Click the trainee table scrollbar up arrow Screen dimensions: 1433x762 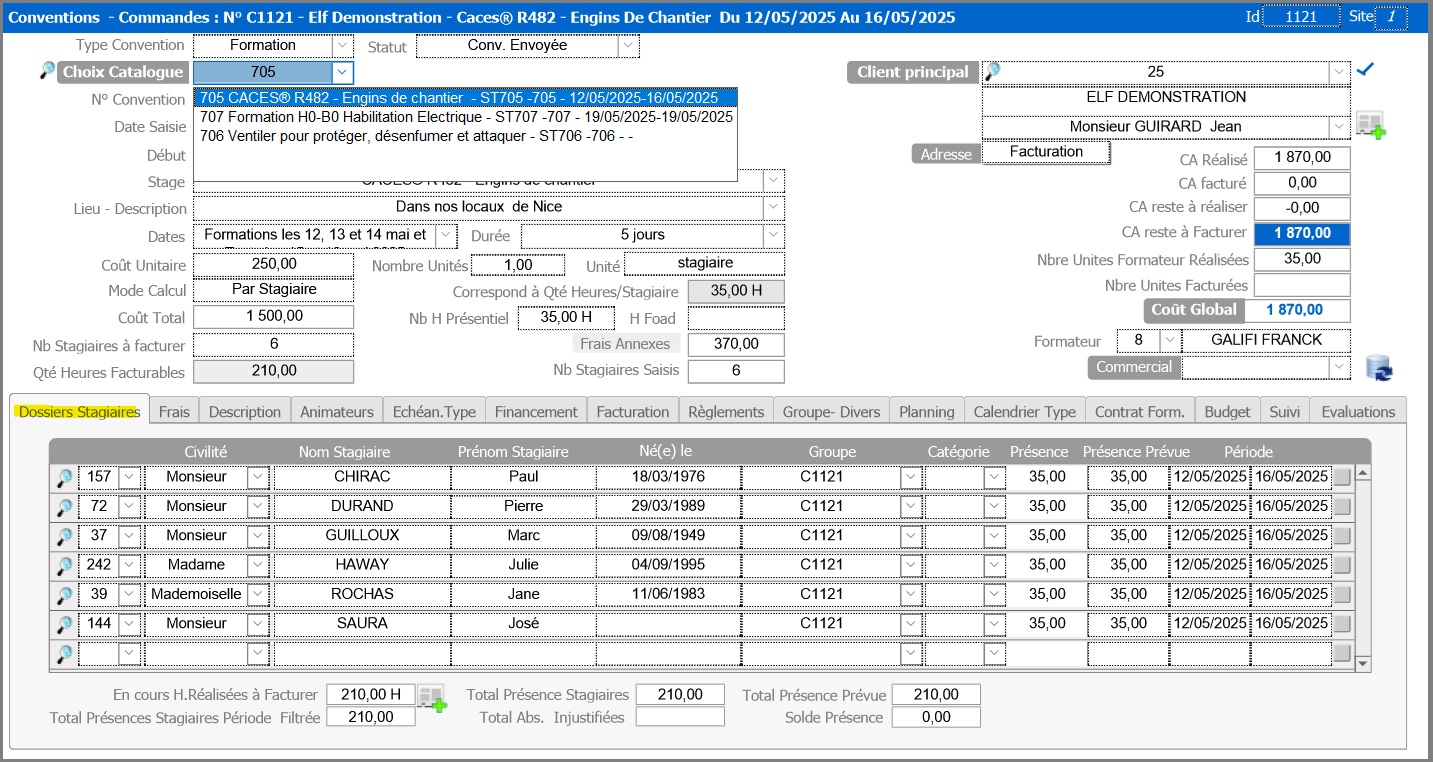pos(1362,474)
